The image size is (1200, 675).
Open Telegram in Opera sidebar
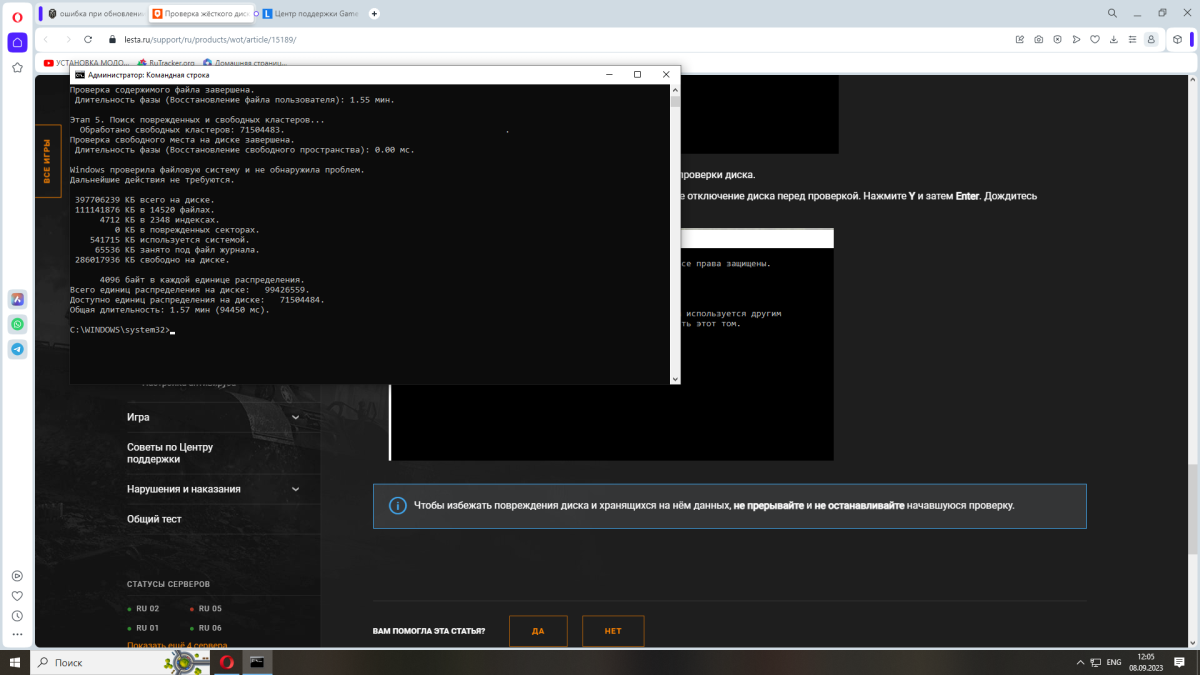pyautogui.click(x=17, y=349)
